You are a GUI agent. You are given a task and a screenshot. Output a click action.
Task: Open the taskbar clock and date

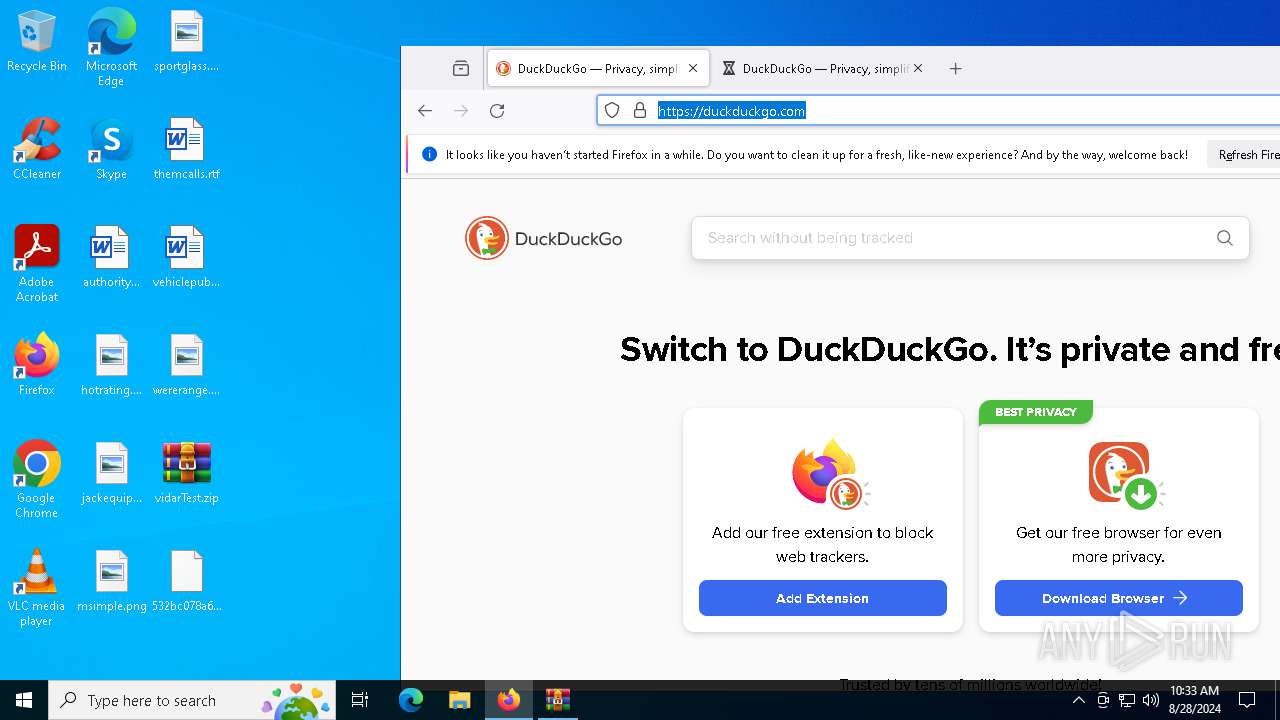(1195, 701)
